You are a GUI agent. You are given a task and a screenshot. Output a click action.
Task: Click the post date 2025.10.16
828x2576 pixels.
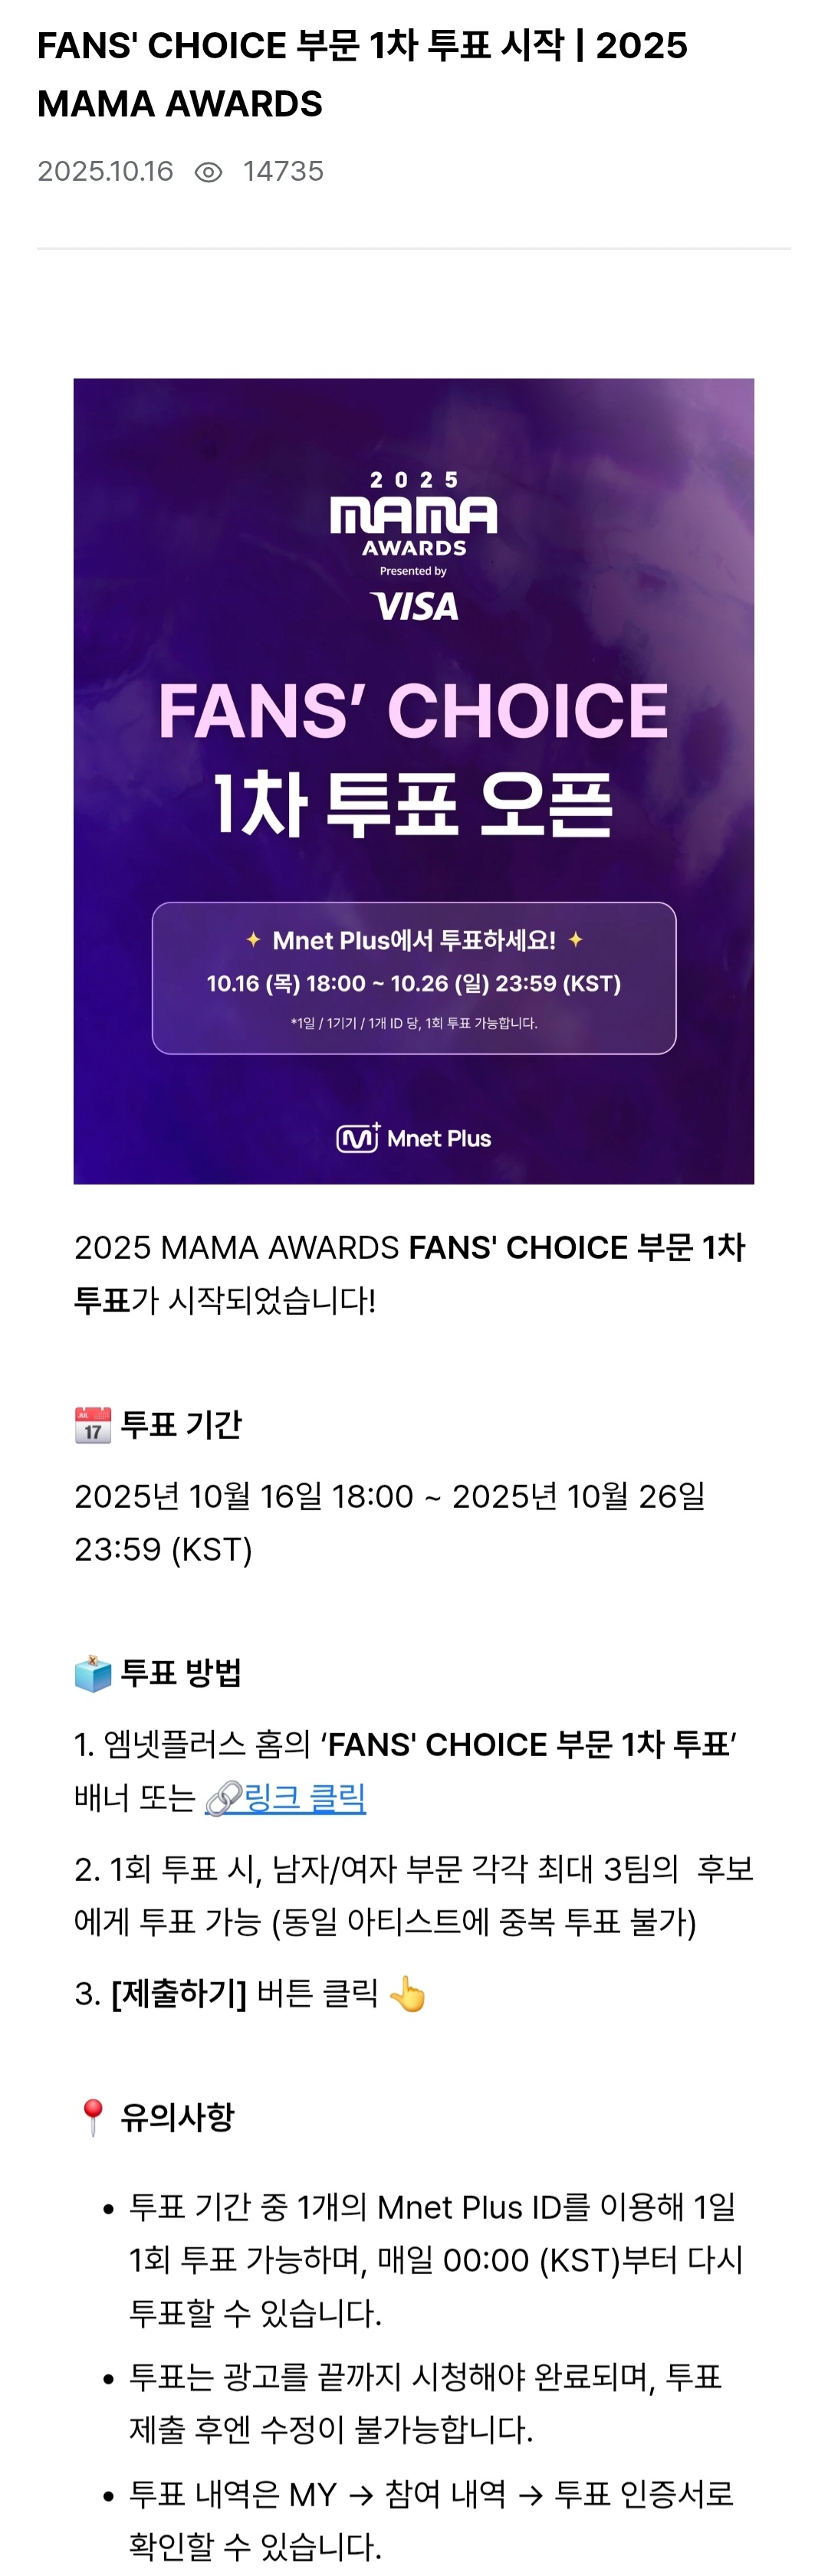[105, 172]
